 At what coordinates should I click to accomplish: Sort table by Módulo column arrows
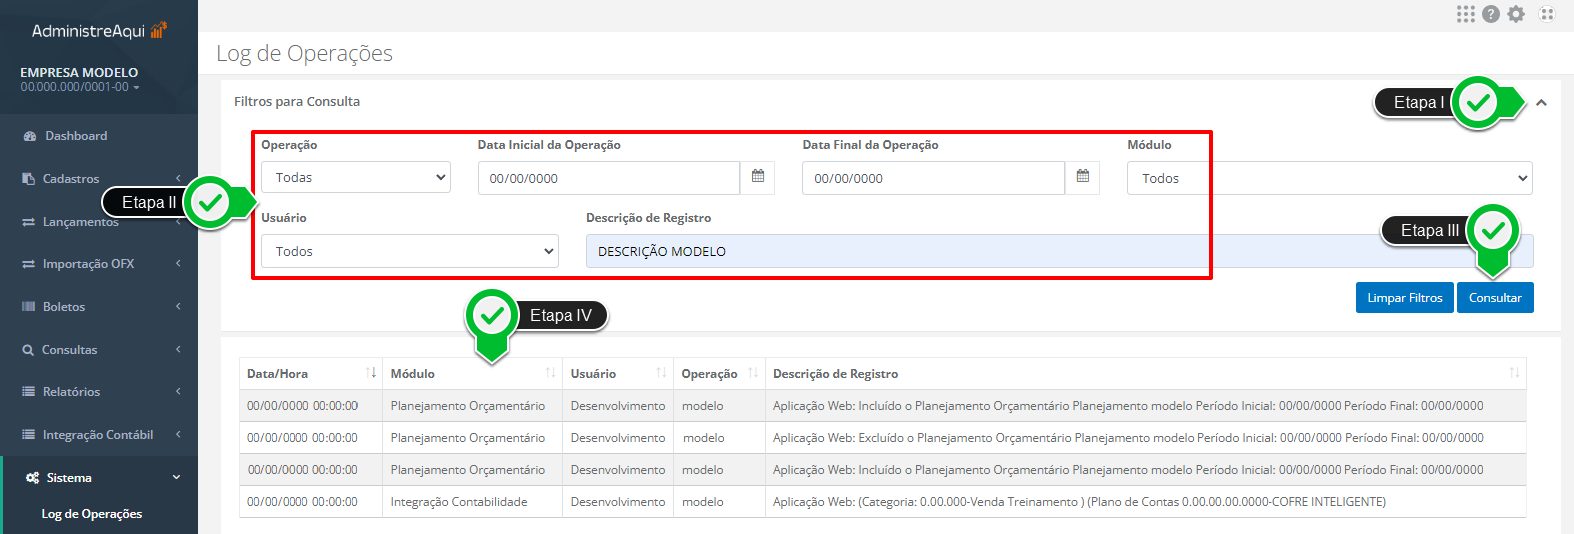coord(550,373)
